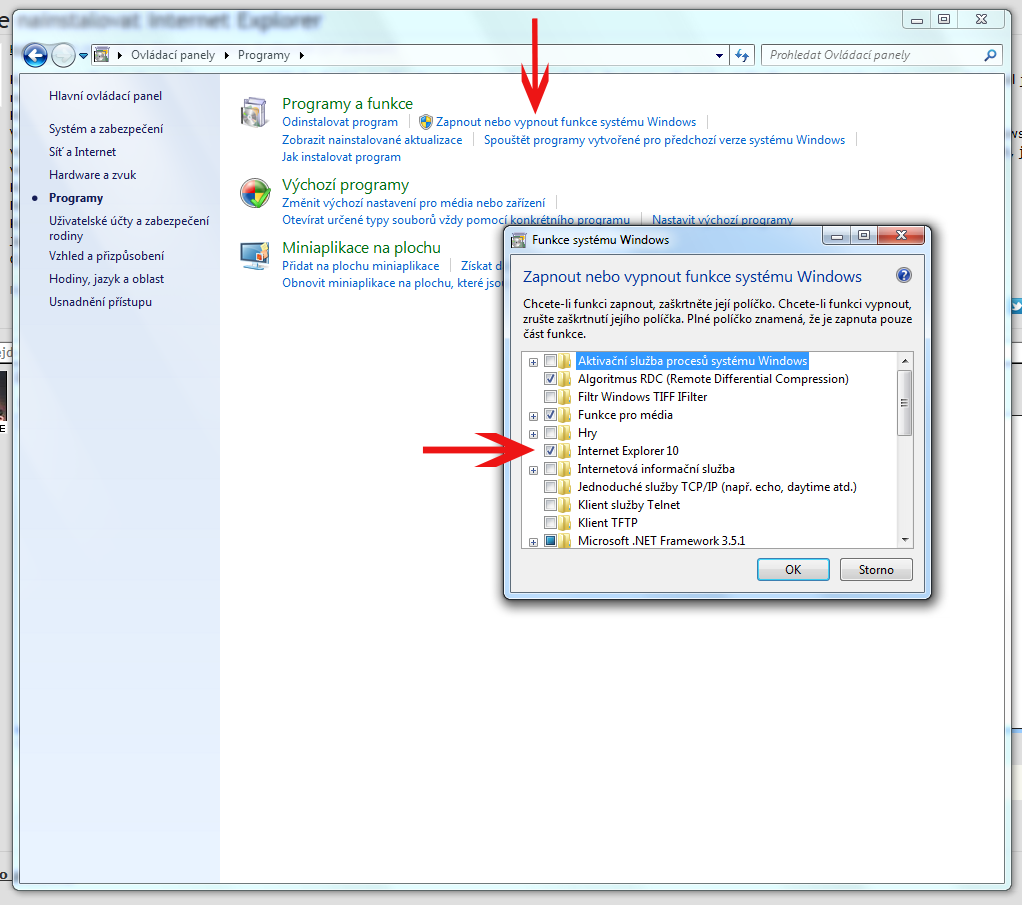Open the arrow after Programy breadcrumb
The image size is (1022, 905).
(x=301, y=55)
